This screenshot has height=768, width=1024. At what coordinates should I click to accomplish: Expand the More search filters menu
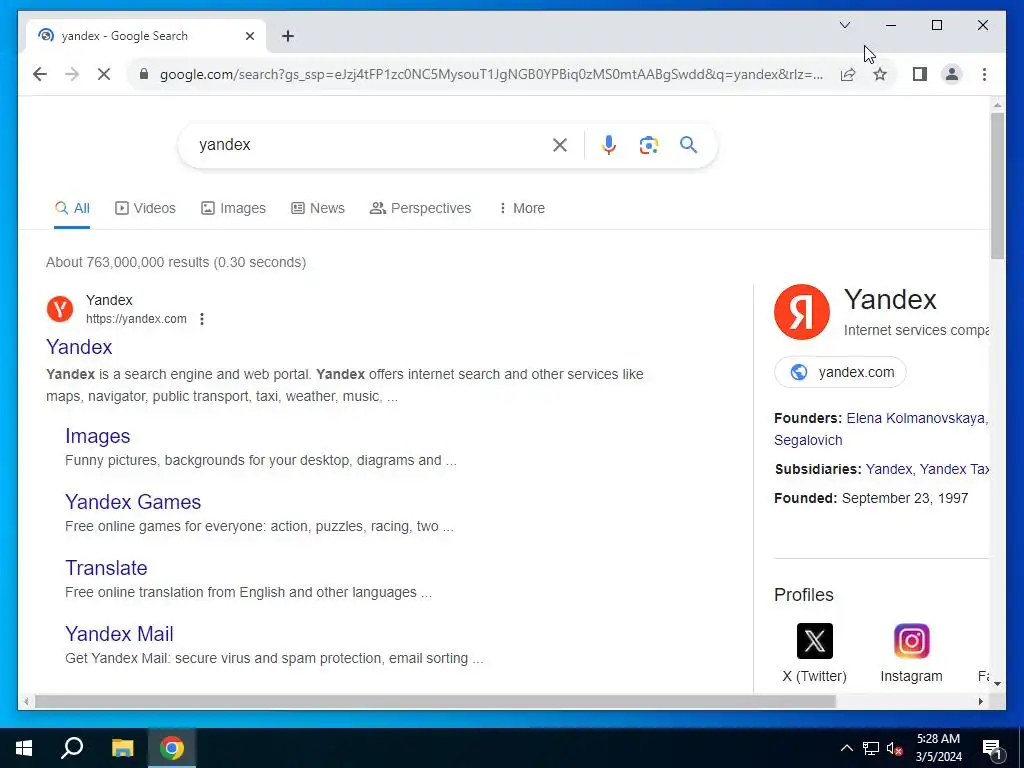tap(521, 208)
